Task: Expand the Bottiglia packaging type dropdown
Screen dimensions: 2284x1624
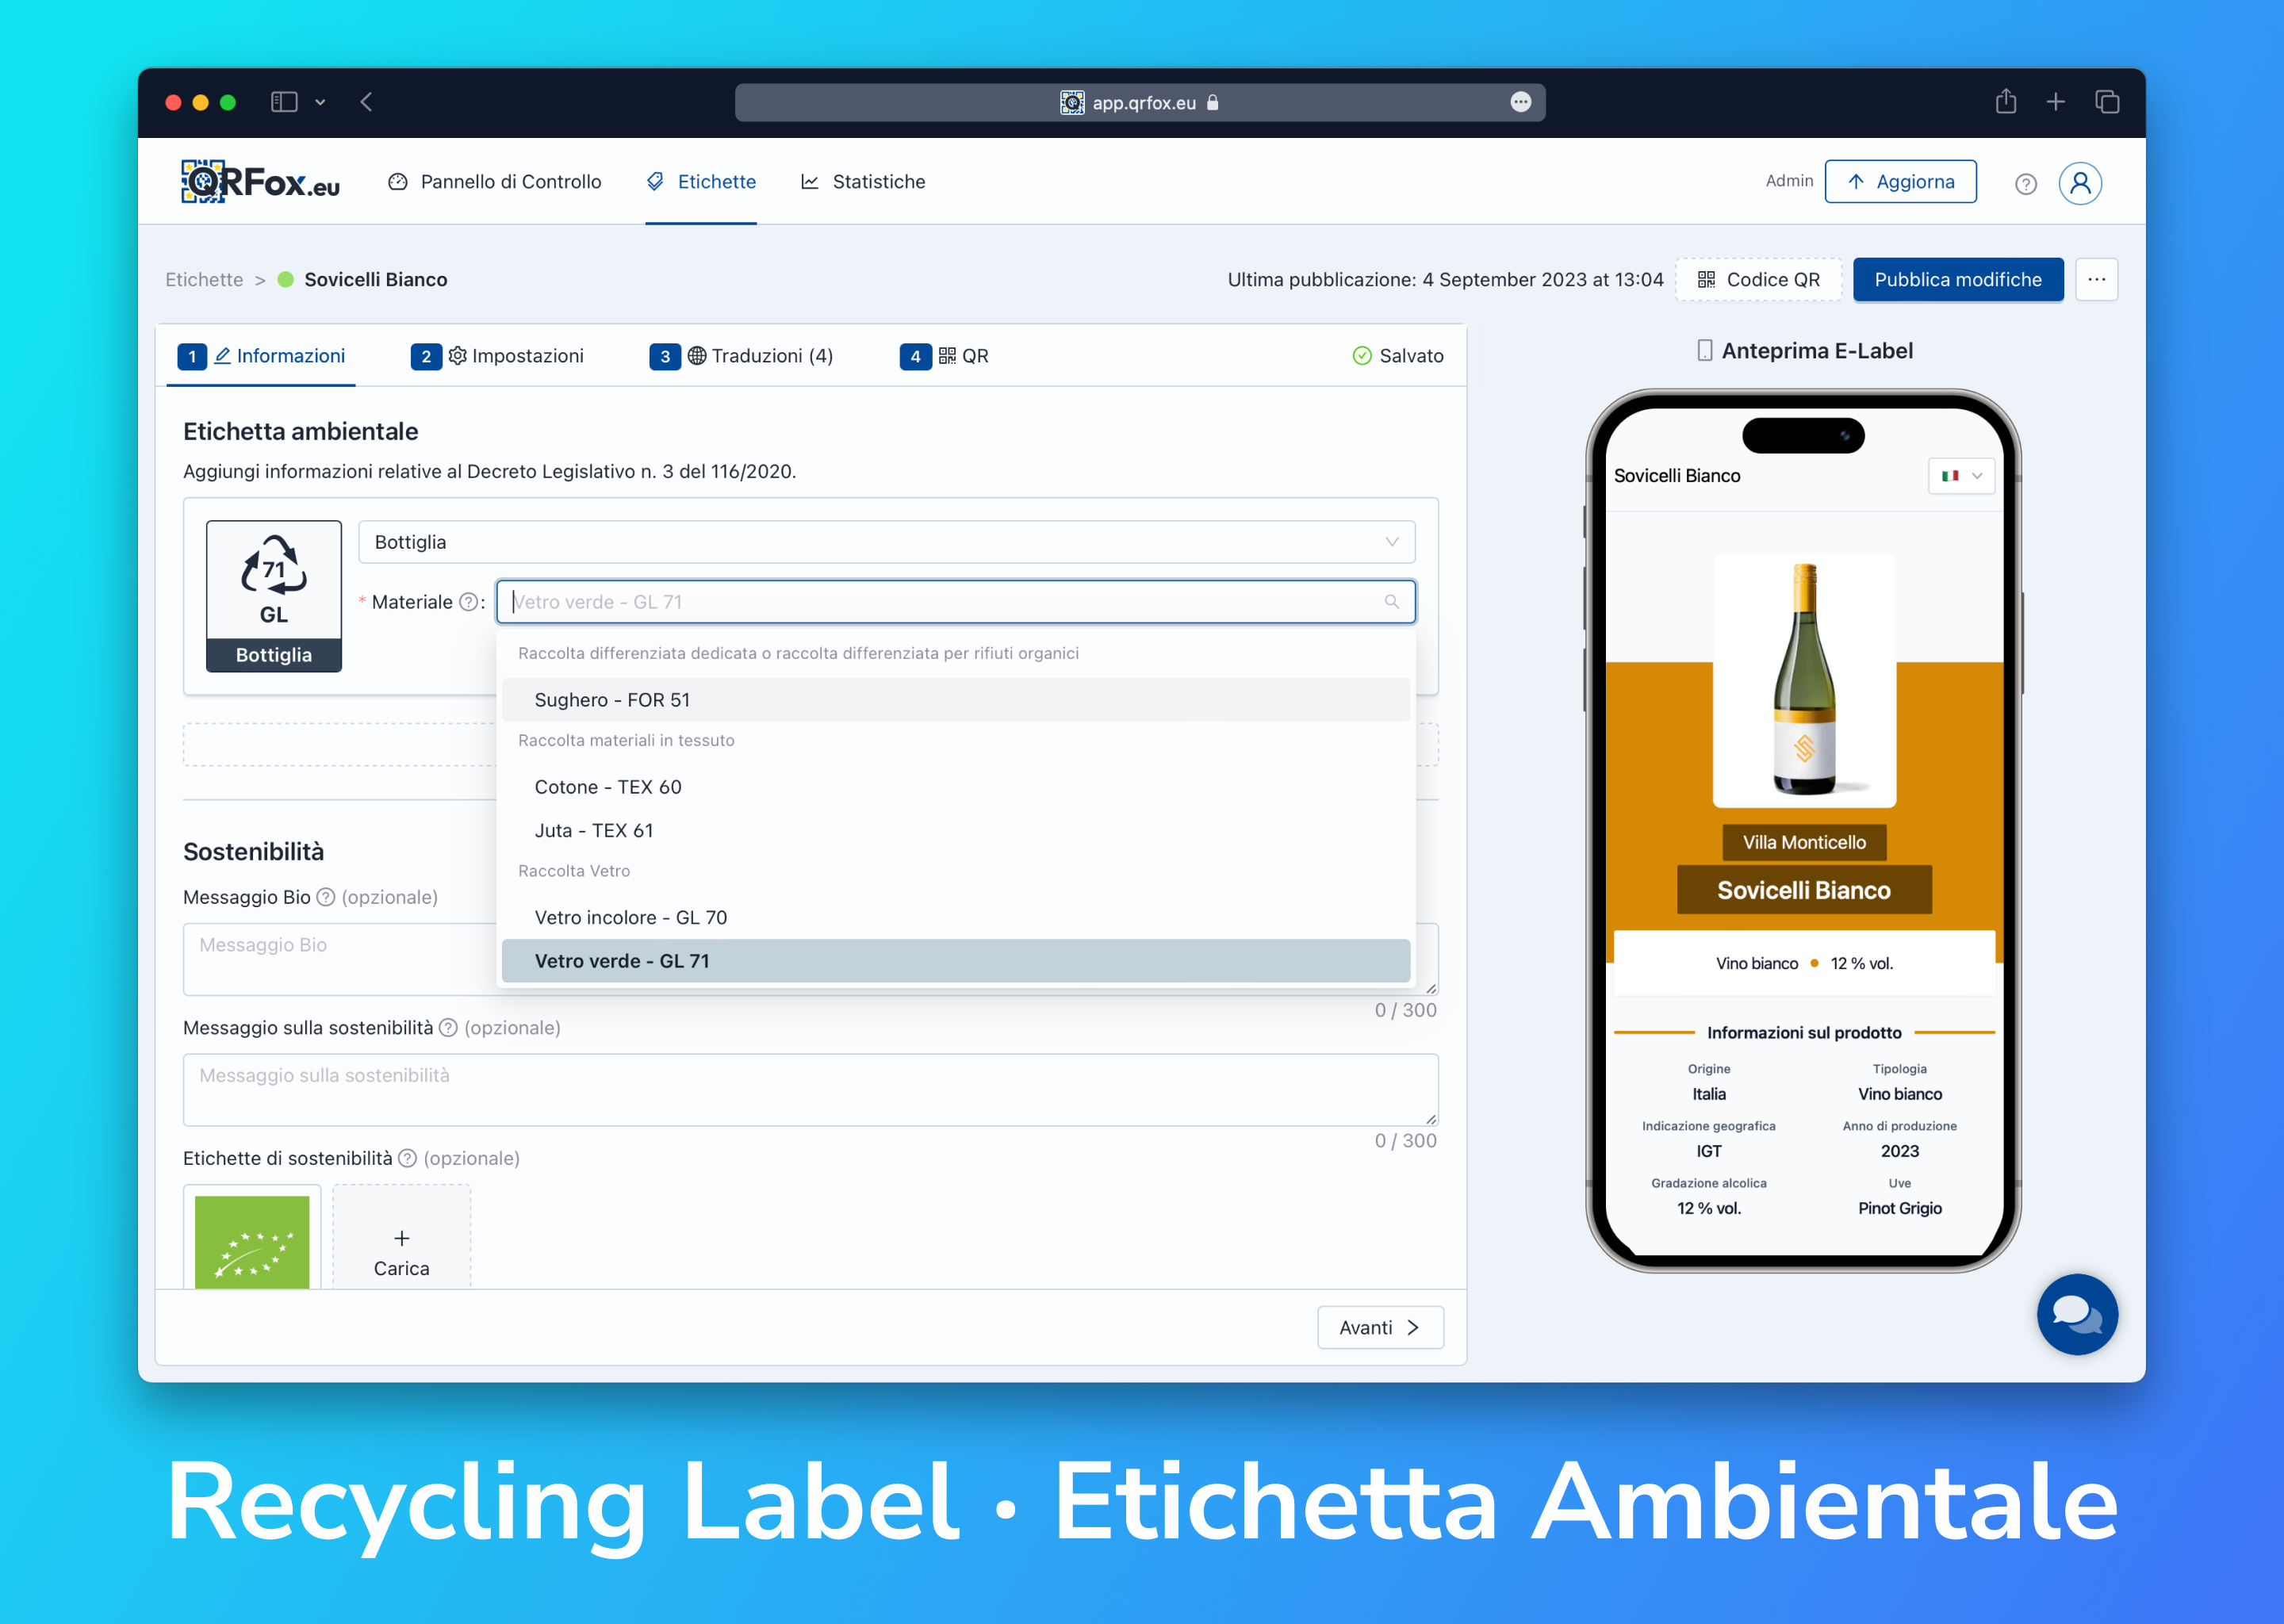Action: click(886, 542)
